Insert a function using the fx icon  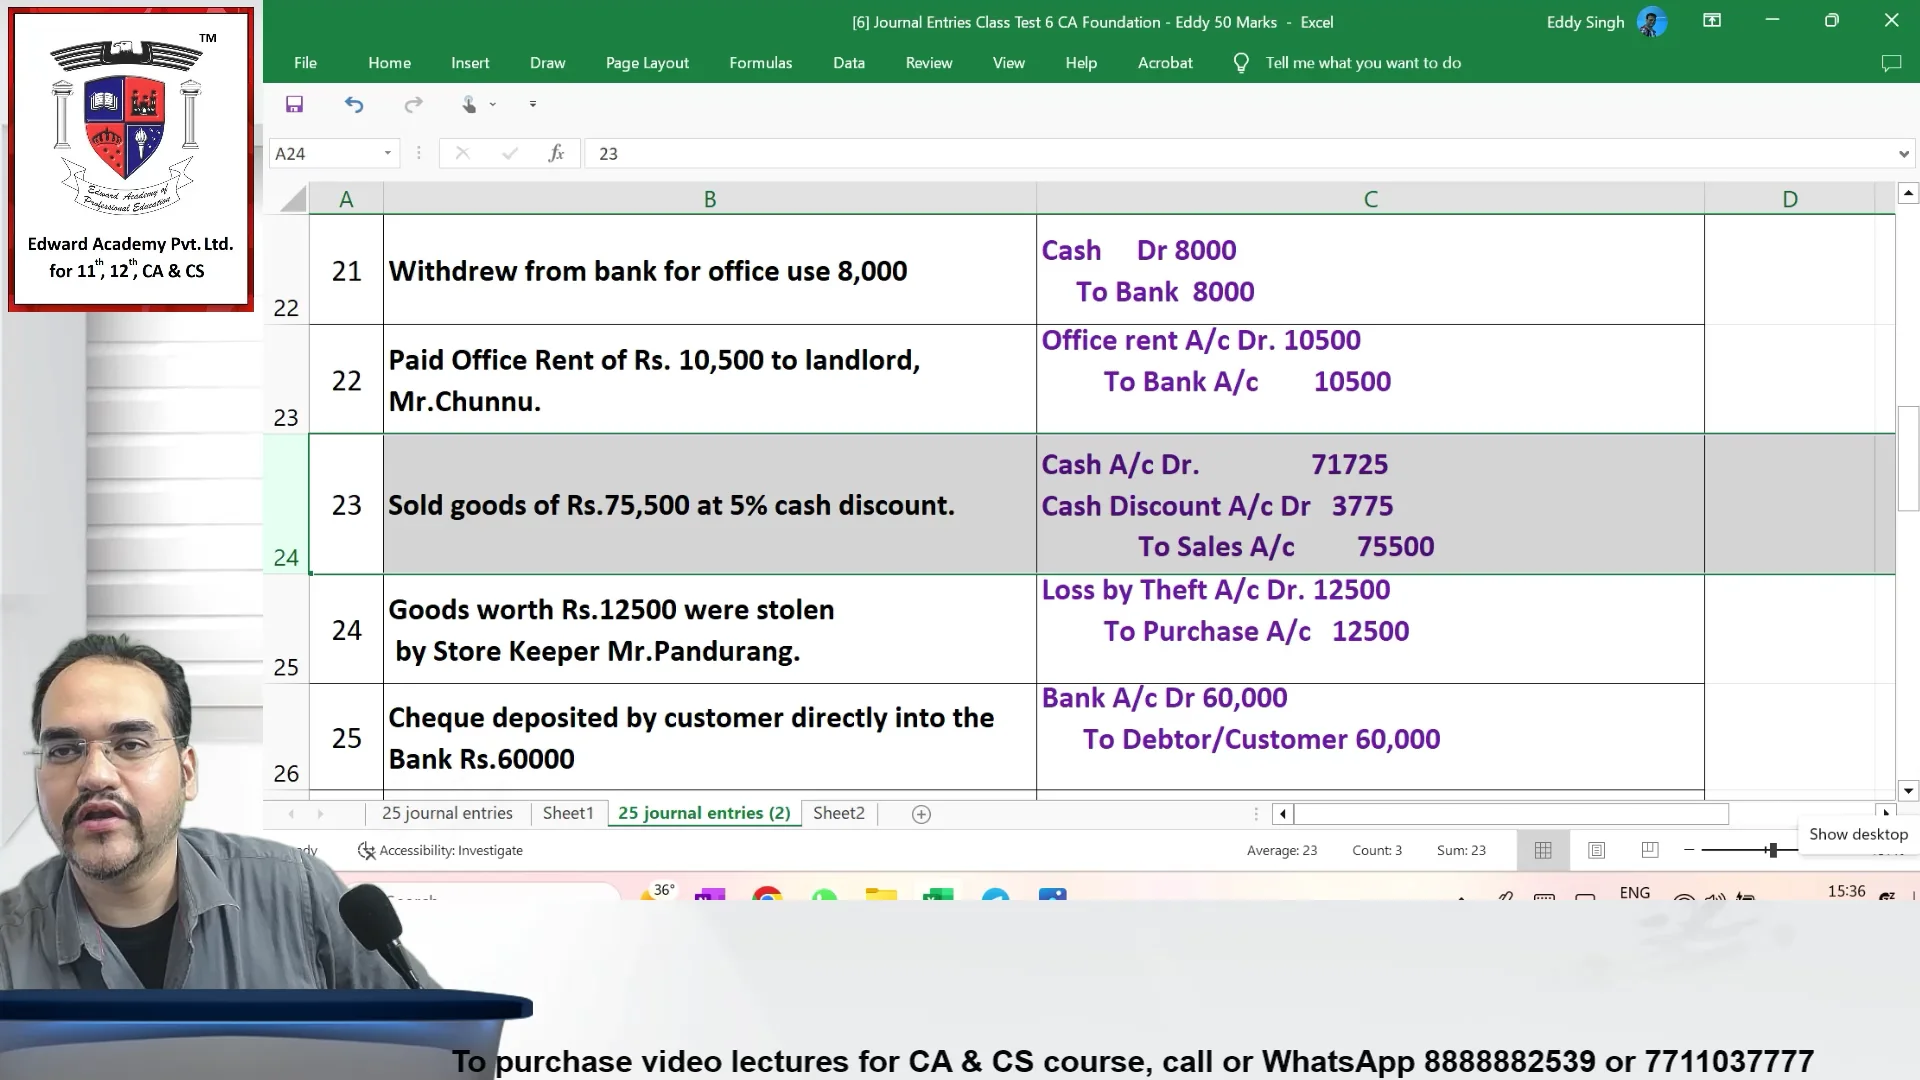(x=557, y=153)
